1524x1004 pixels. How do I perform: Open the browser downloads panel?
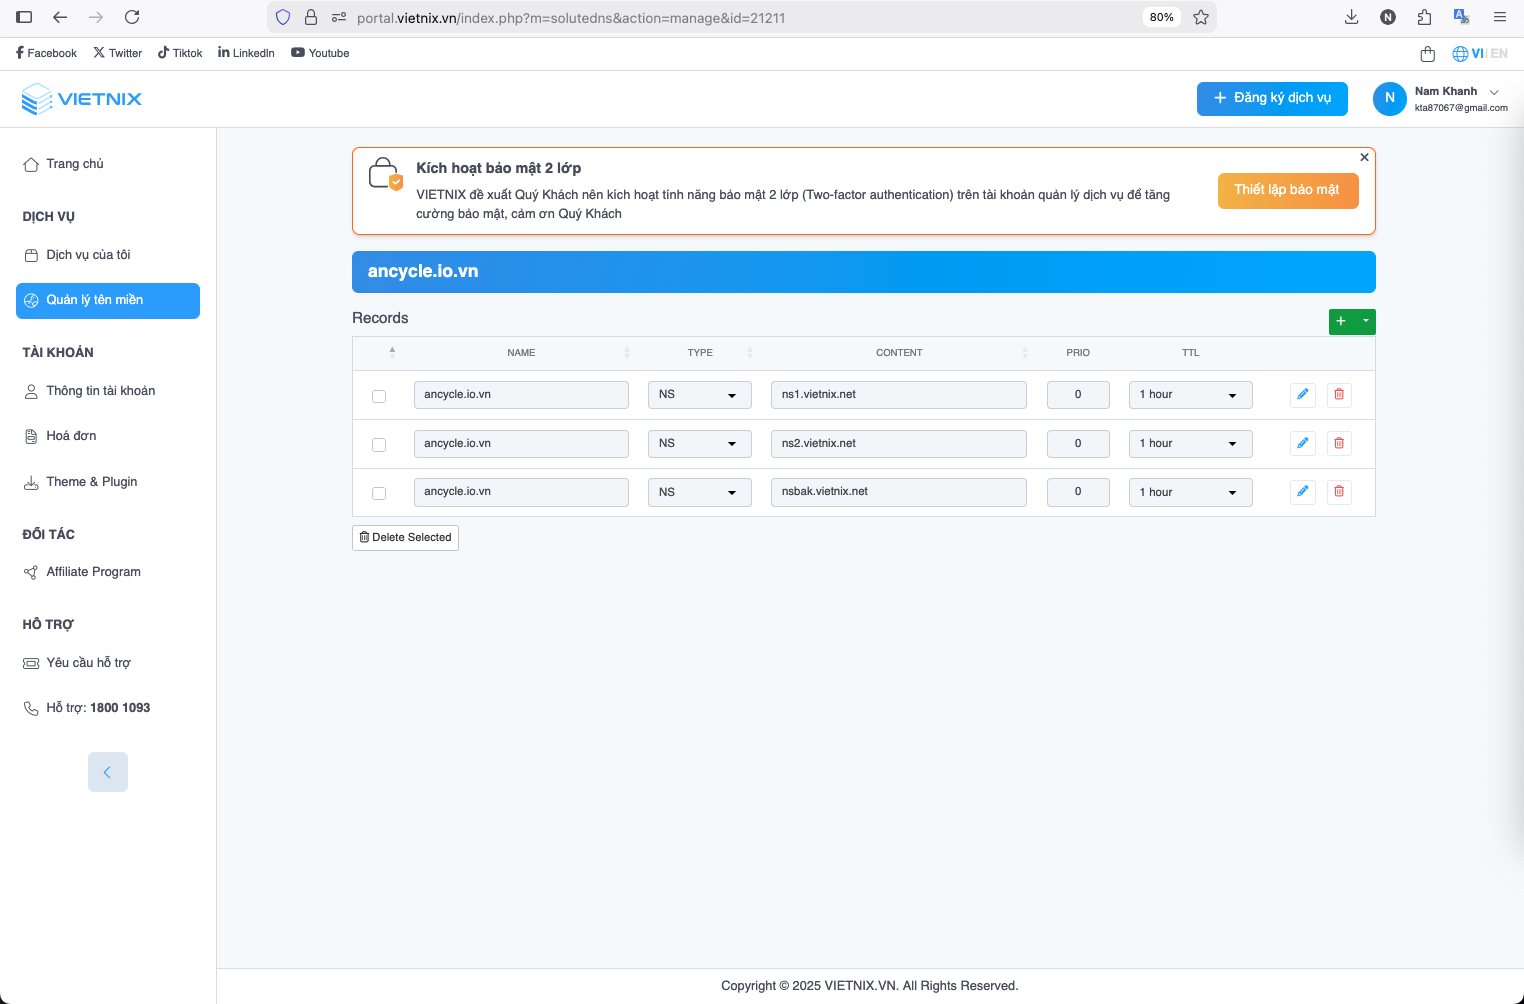[x=1351, y=17]
